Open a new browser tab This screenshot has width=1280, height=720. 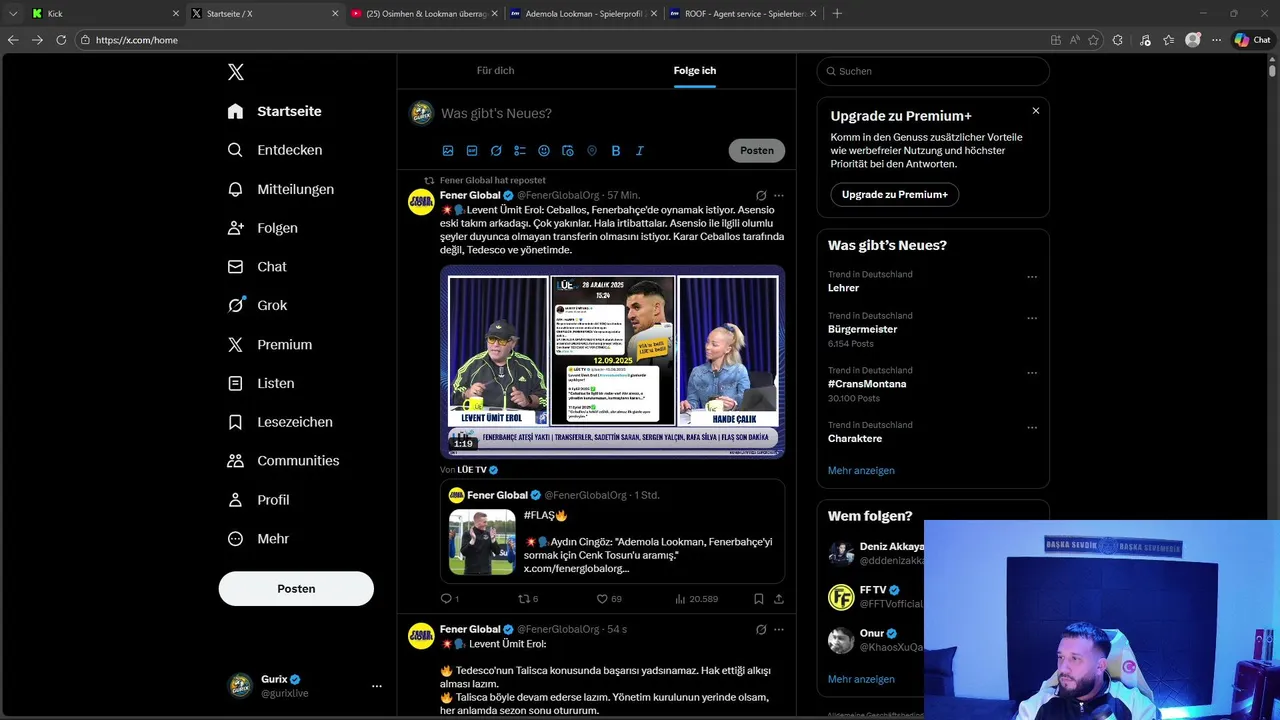point(837,14)
